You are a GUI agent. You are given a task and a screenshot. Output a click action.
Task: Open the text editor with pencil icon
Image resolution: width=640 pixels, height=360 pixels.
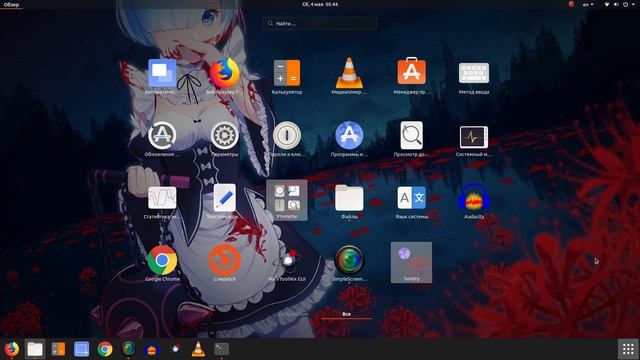(224, 198)
